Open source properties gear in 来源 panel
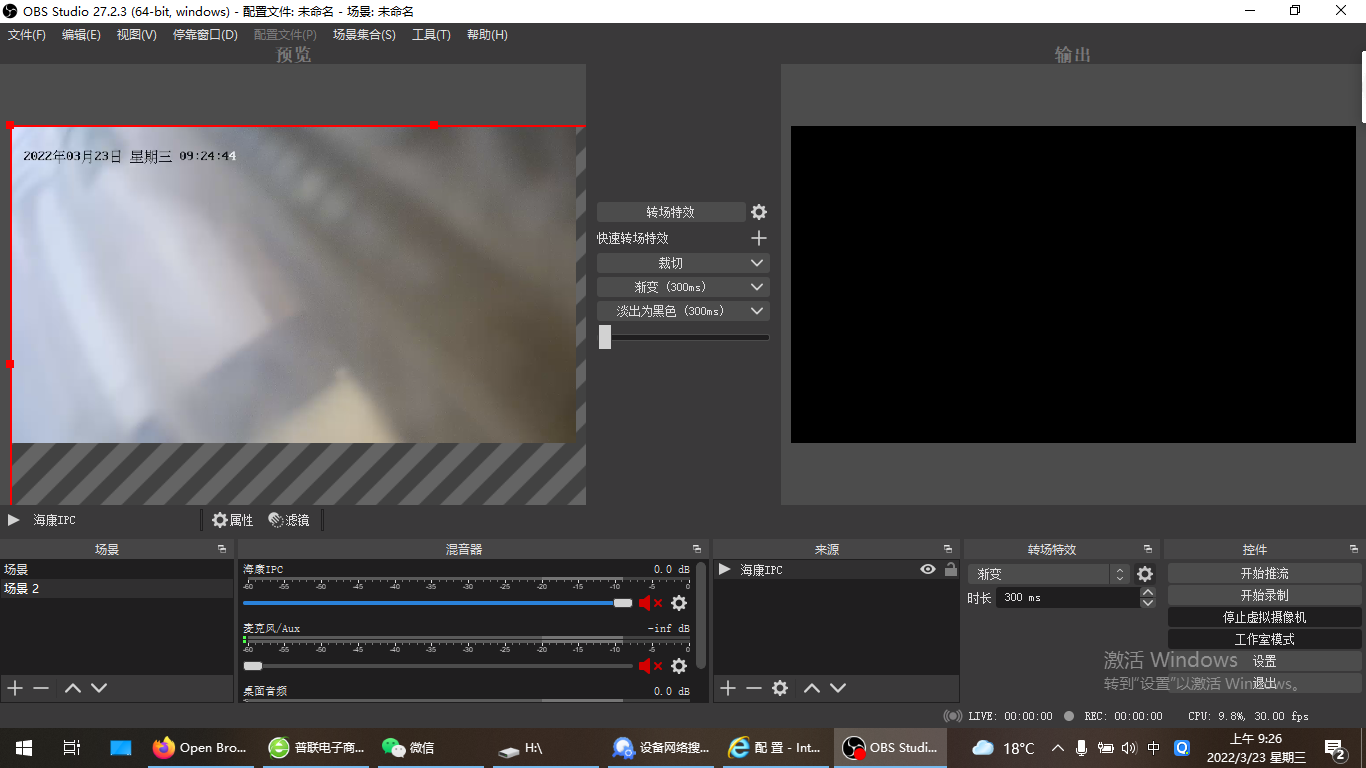 [780, 688]
